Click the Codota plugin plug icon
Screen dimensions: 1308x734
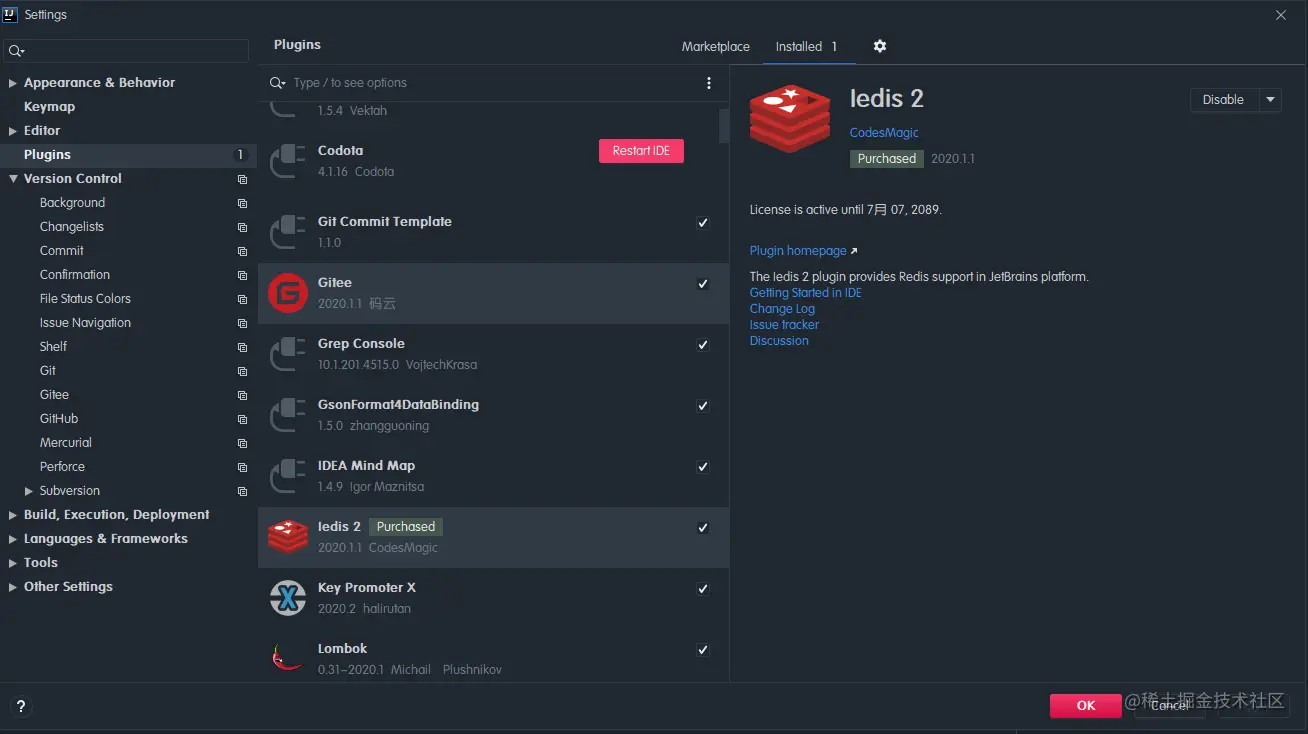tap(288, 161)
